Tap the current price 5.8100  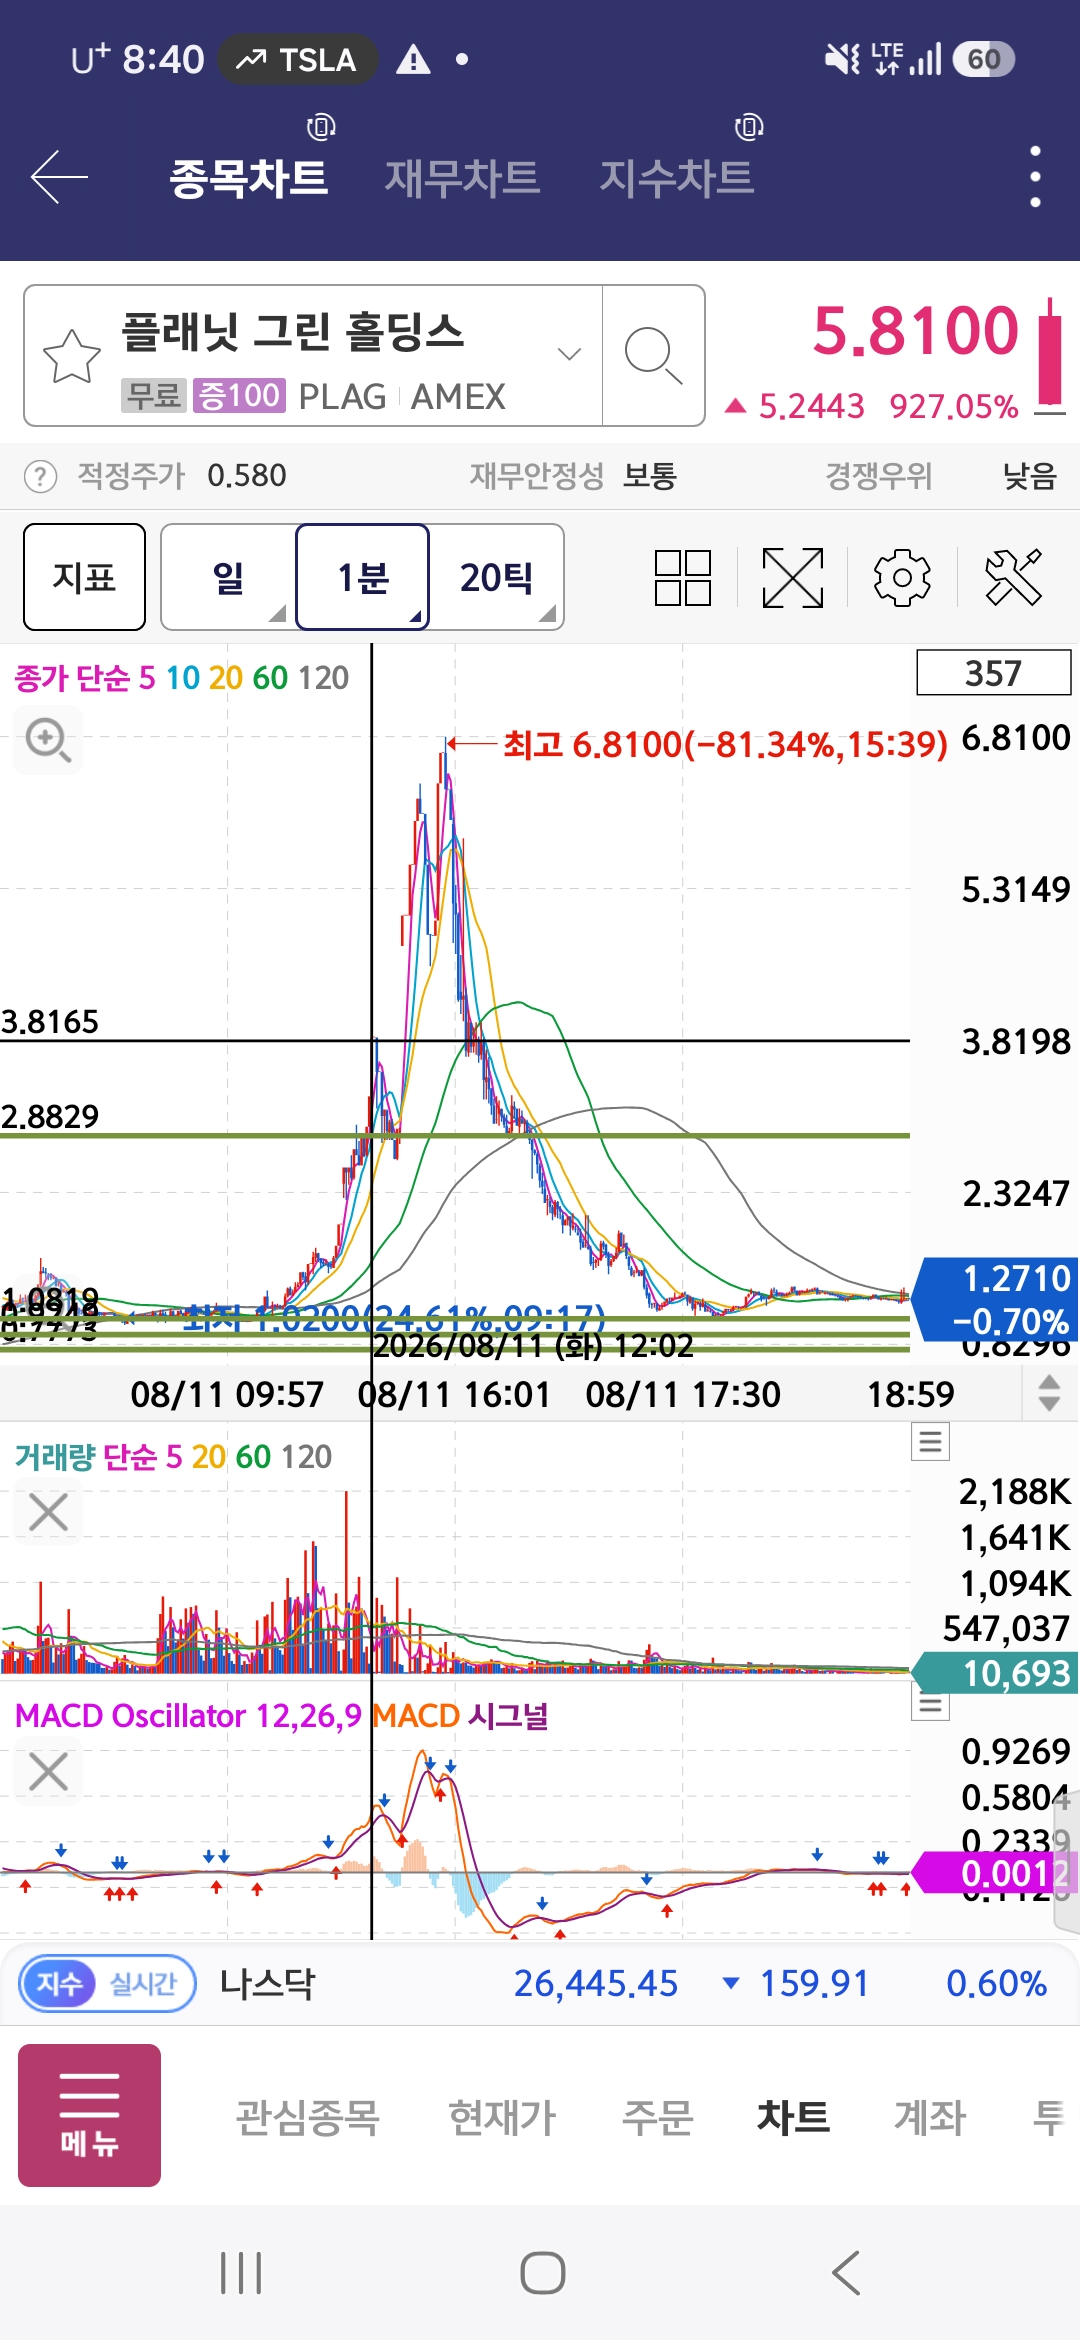pyautogui.click(x=915, y=331)
